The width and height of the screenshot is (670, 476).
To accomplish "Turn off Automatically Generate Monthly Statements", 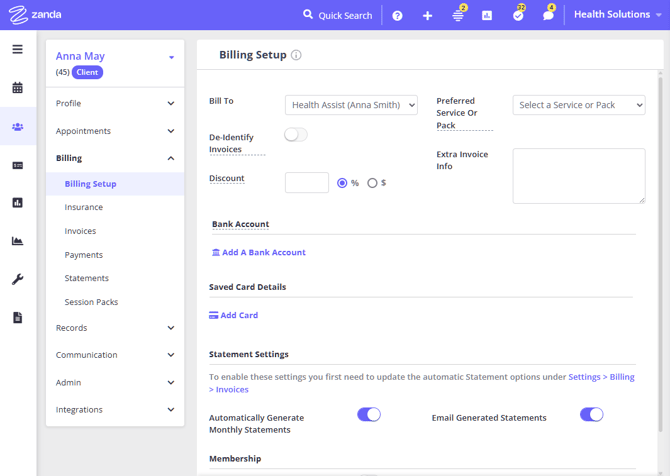I will click(369, 414).
